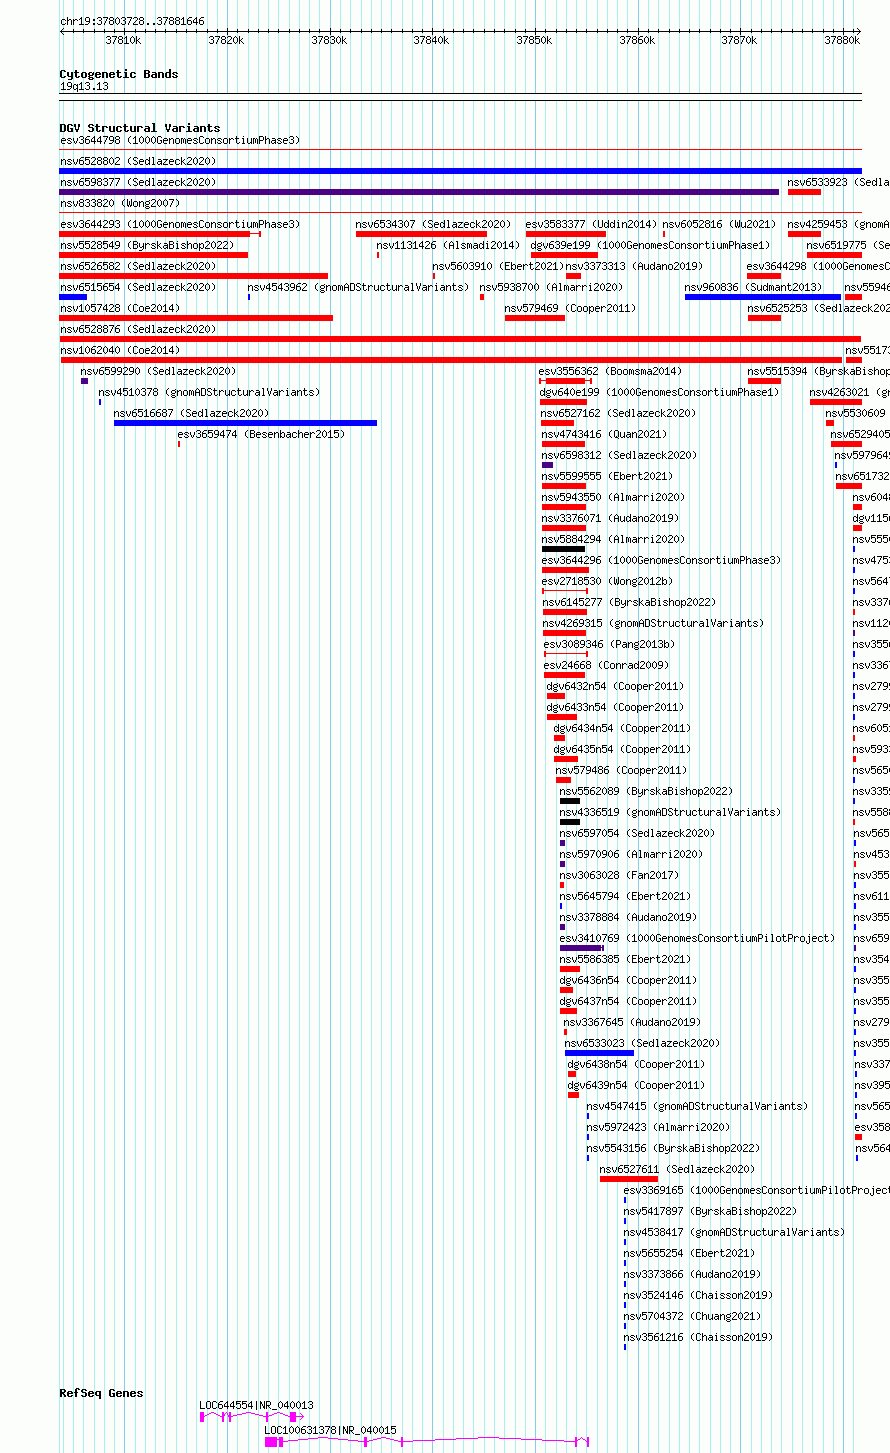Image resolution: width=890 pixels, height=1453 pixels.
Task: Open esv3556362 (Boomsma2014) variant
Action: (610, 371)
